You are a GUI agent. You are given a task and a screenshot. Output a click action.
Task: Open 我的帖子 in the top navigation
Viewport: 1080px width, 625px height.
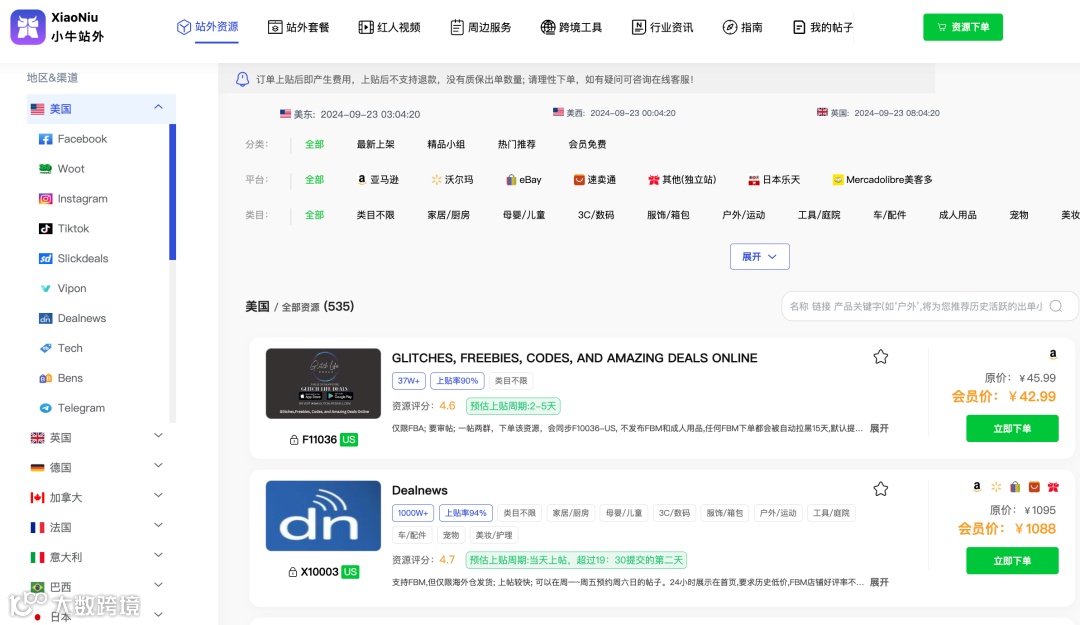click(x=822, y=27)
